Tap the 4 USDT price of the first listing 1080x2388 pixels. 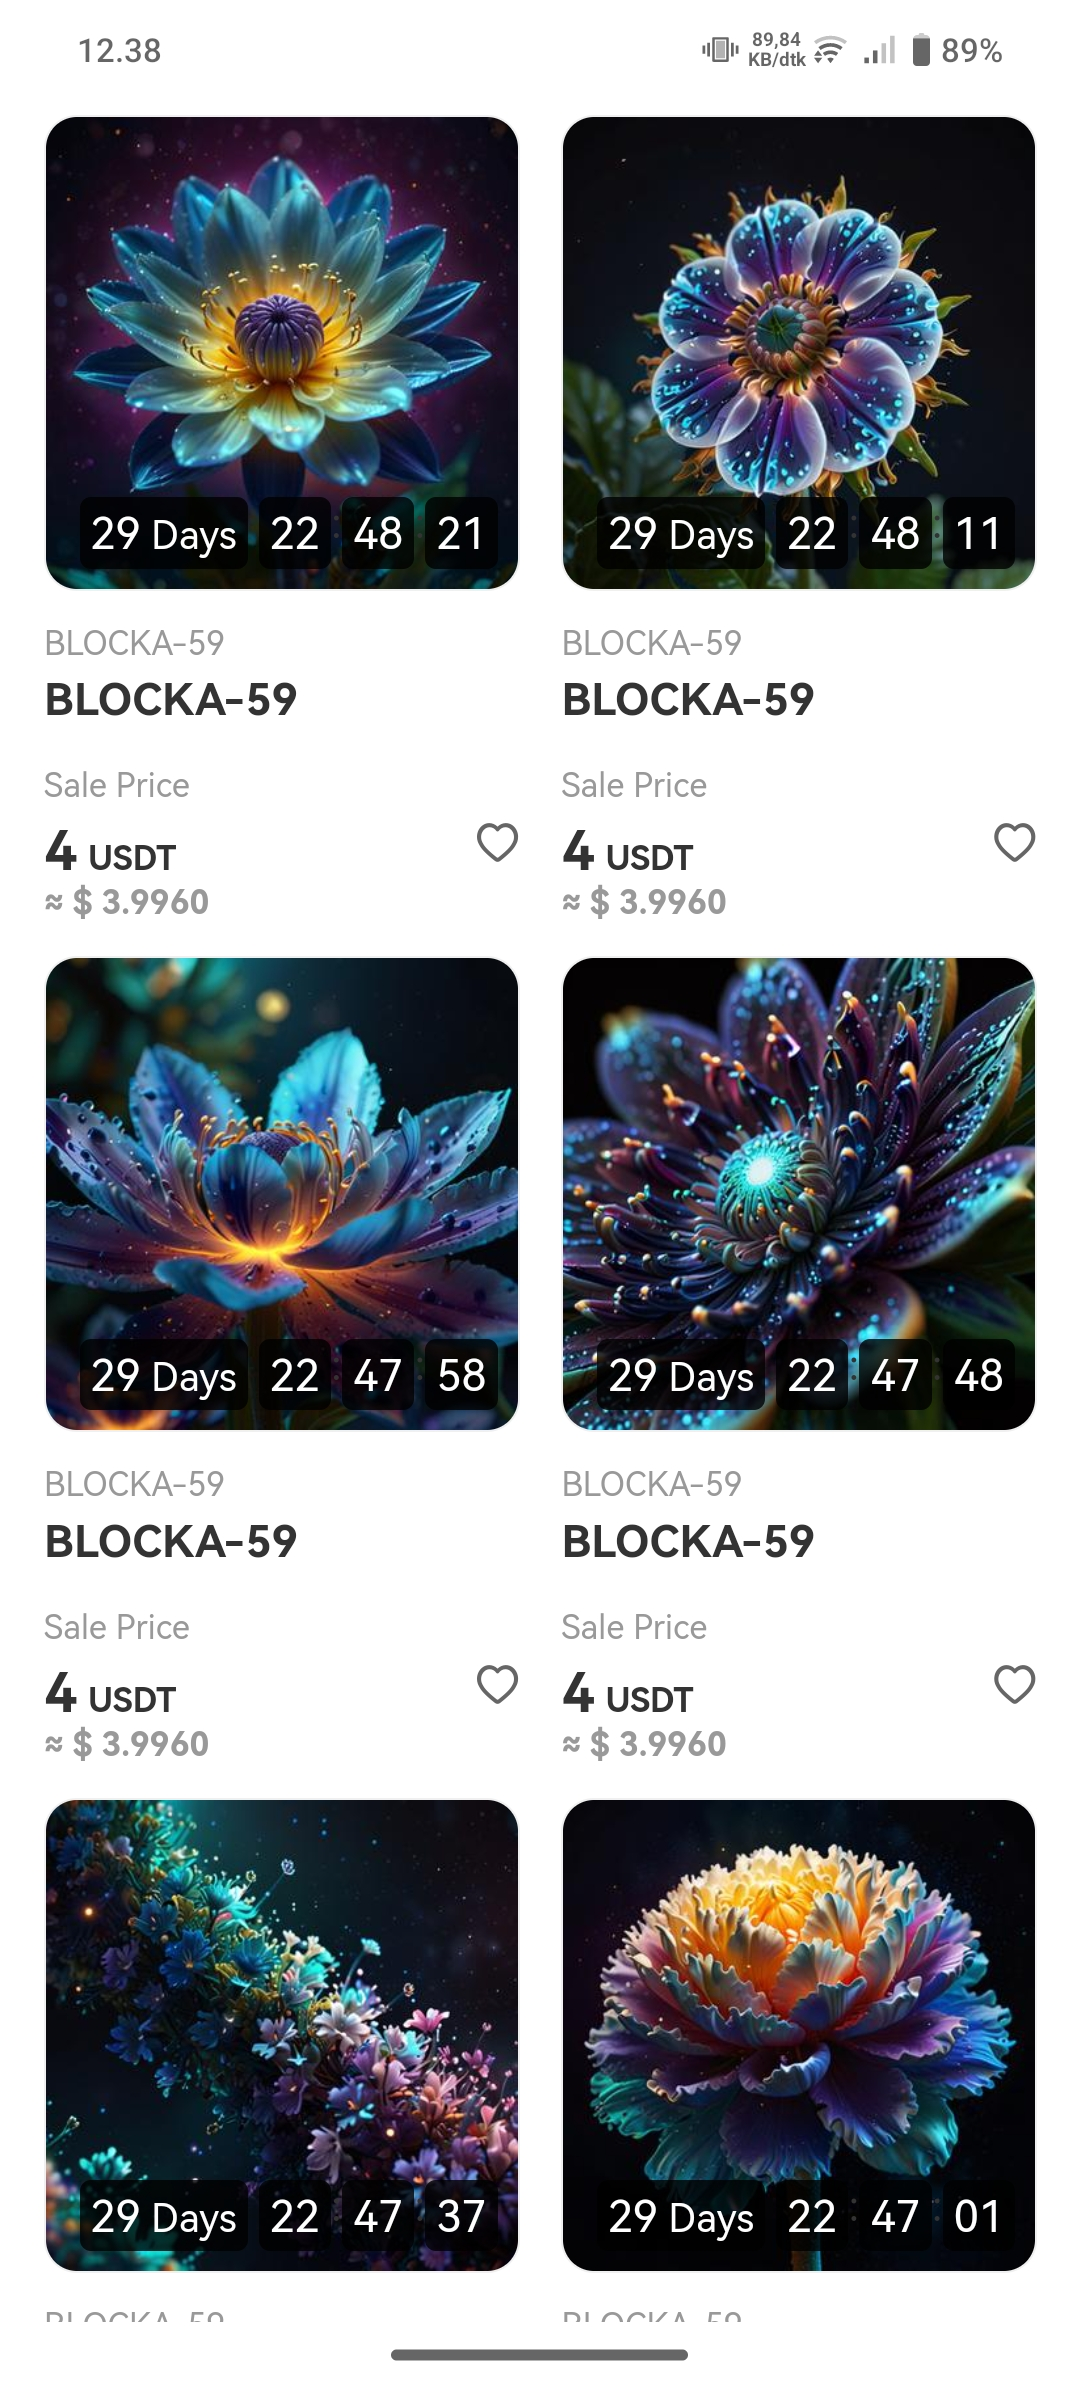coord(110,853)
